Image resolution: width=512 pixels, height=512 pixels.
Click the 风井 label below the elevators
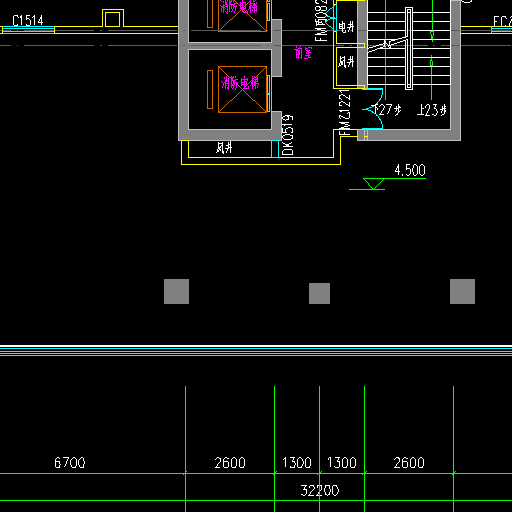pyautogui.click(x=224, y=147)
